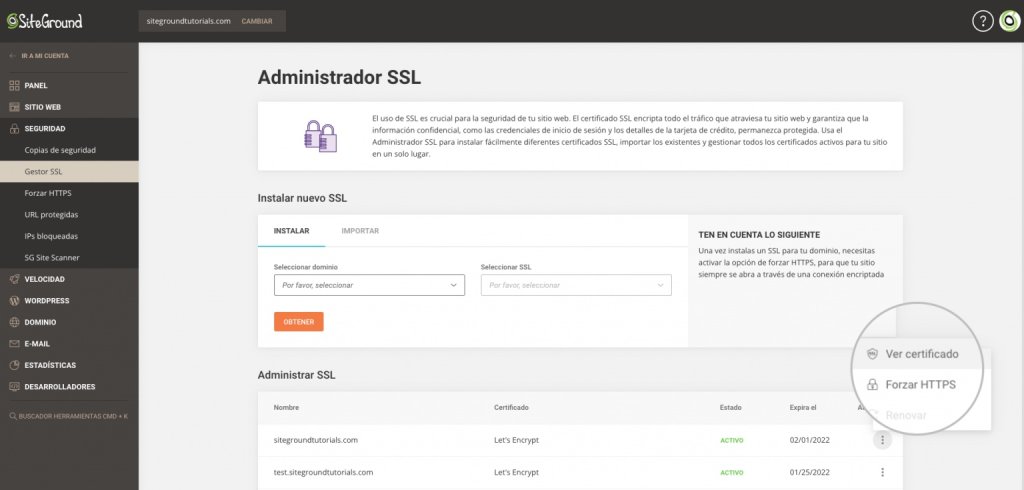Image resolution: width=1024 pixels, height=490 pixels.
Task: Click the back arrow beside Ir a mi cuenta
Action: (13, 56)
